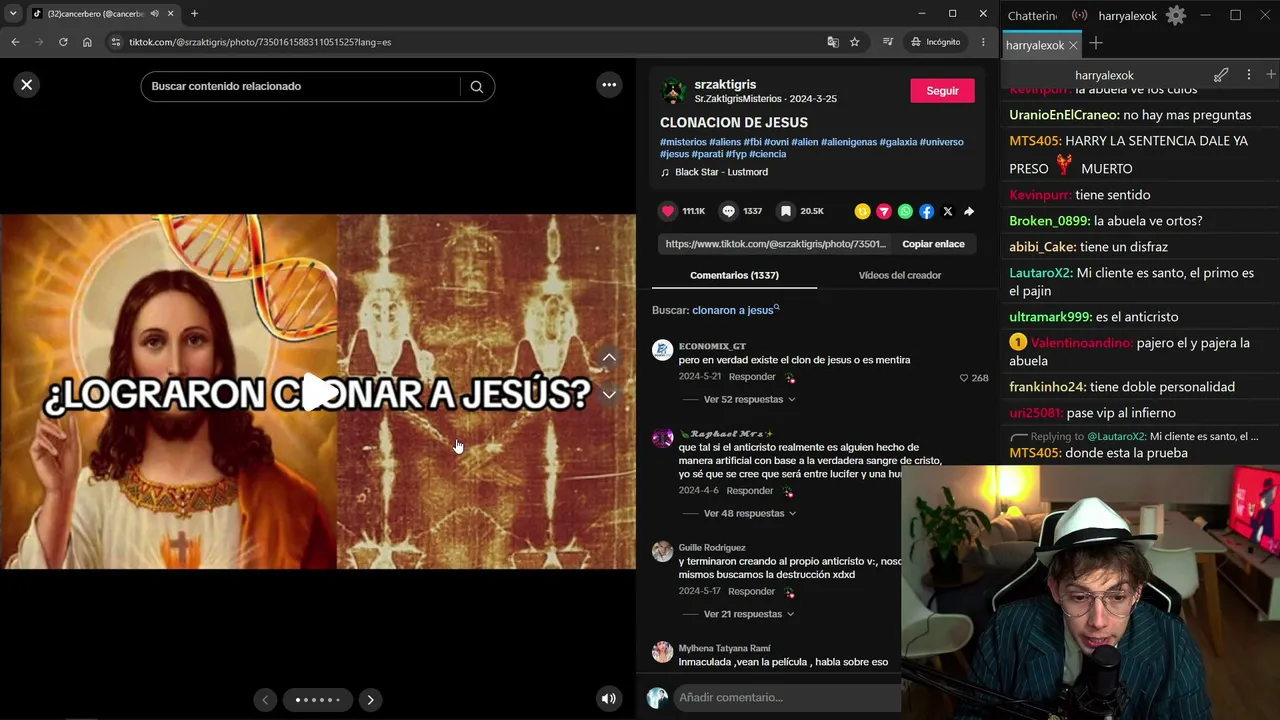Like ECONOMIX_GT's comment with 268 hearts
Viewport: 1280px width, 720px height.
coord(964,378)
